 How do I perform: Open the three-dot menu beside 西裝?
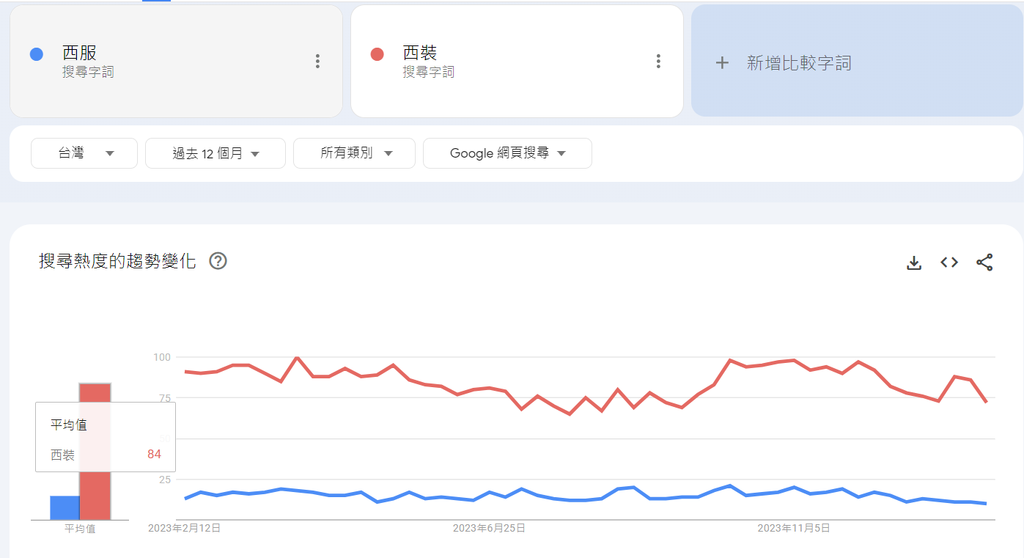point(658,61)
